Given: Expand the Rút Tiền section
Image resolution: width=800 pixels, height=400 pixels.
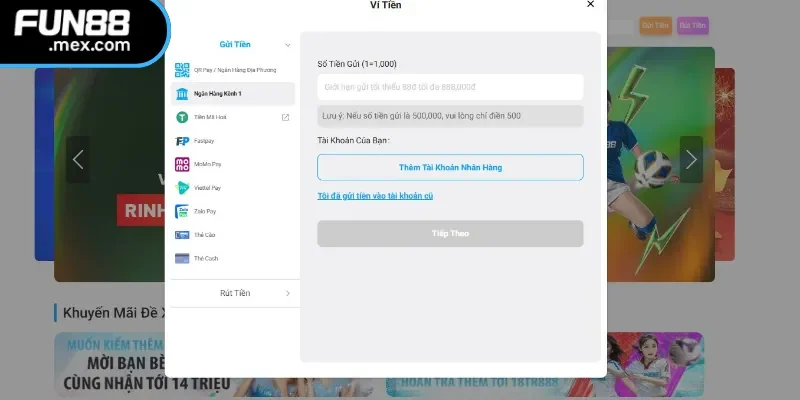Looking at the screenshot, I should [x=235, y=293].
